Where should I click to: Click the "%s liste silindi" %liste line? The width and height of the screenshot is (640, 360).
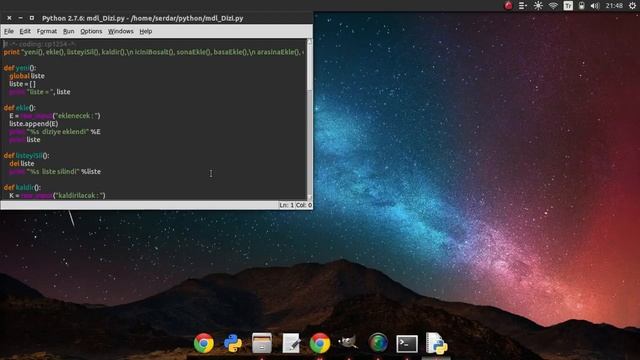coord(55,171)
